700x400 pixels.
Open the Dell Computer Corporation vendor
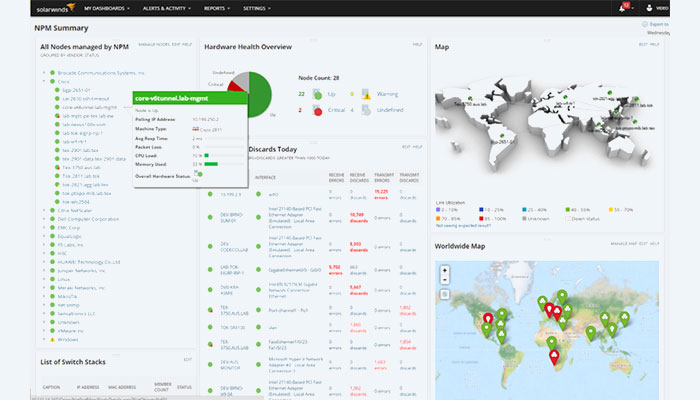tap(88, 219)
